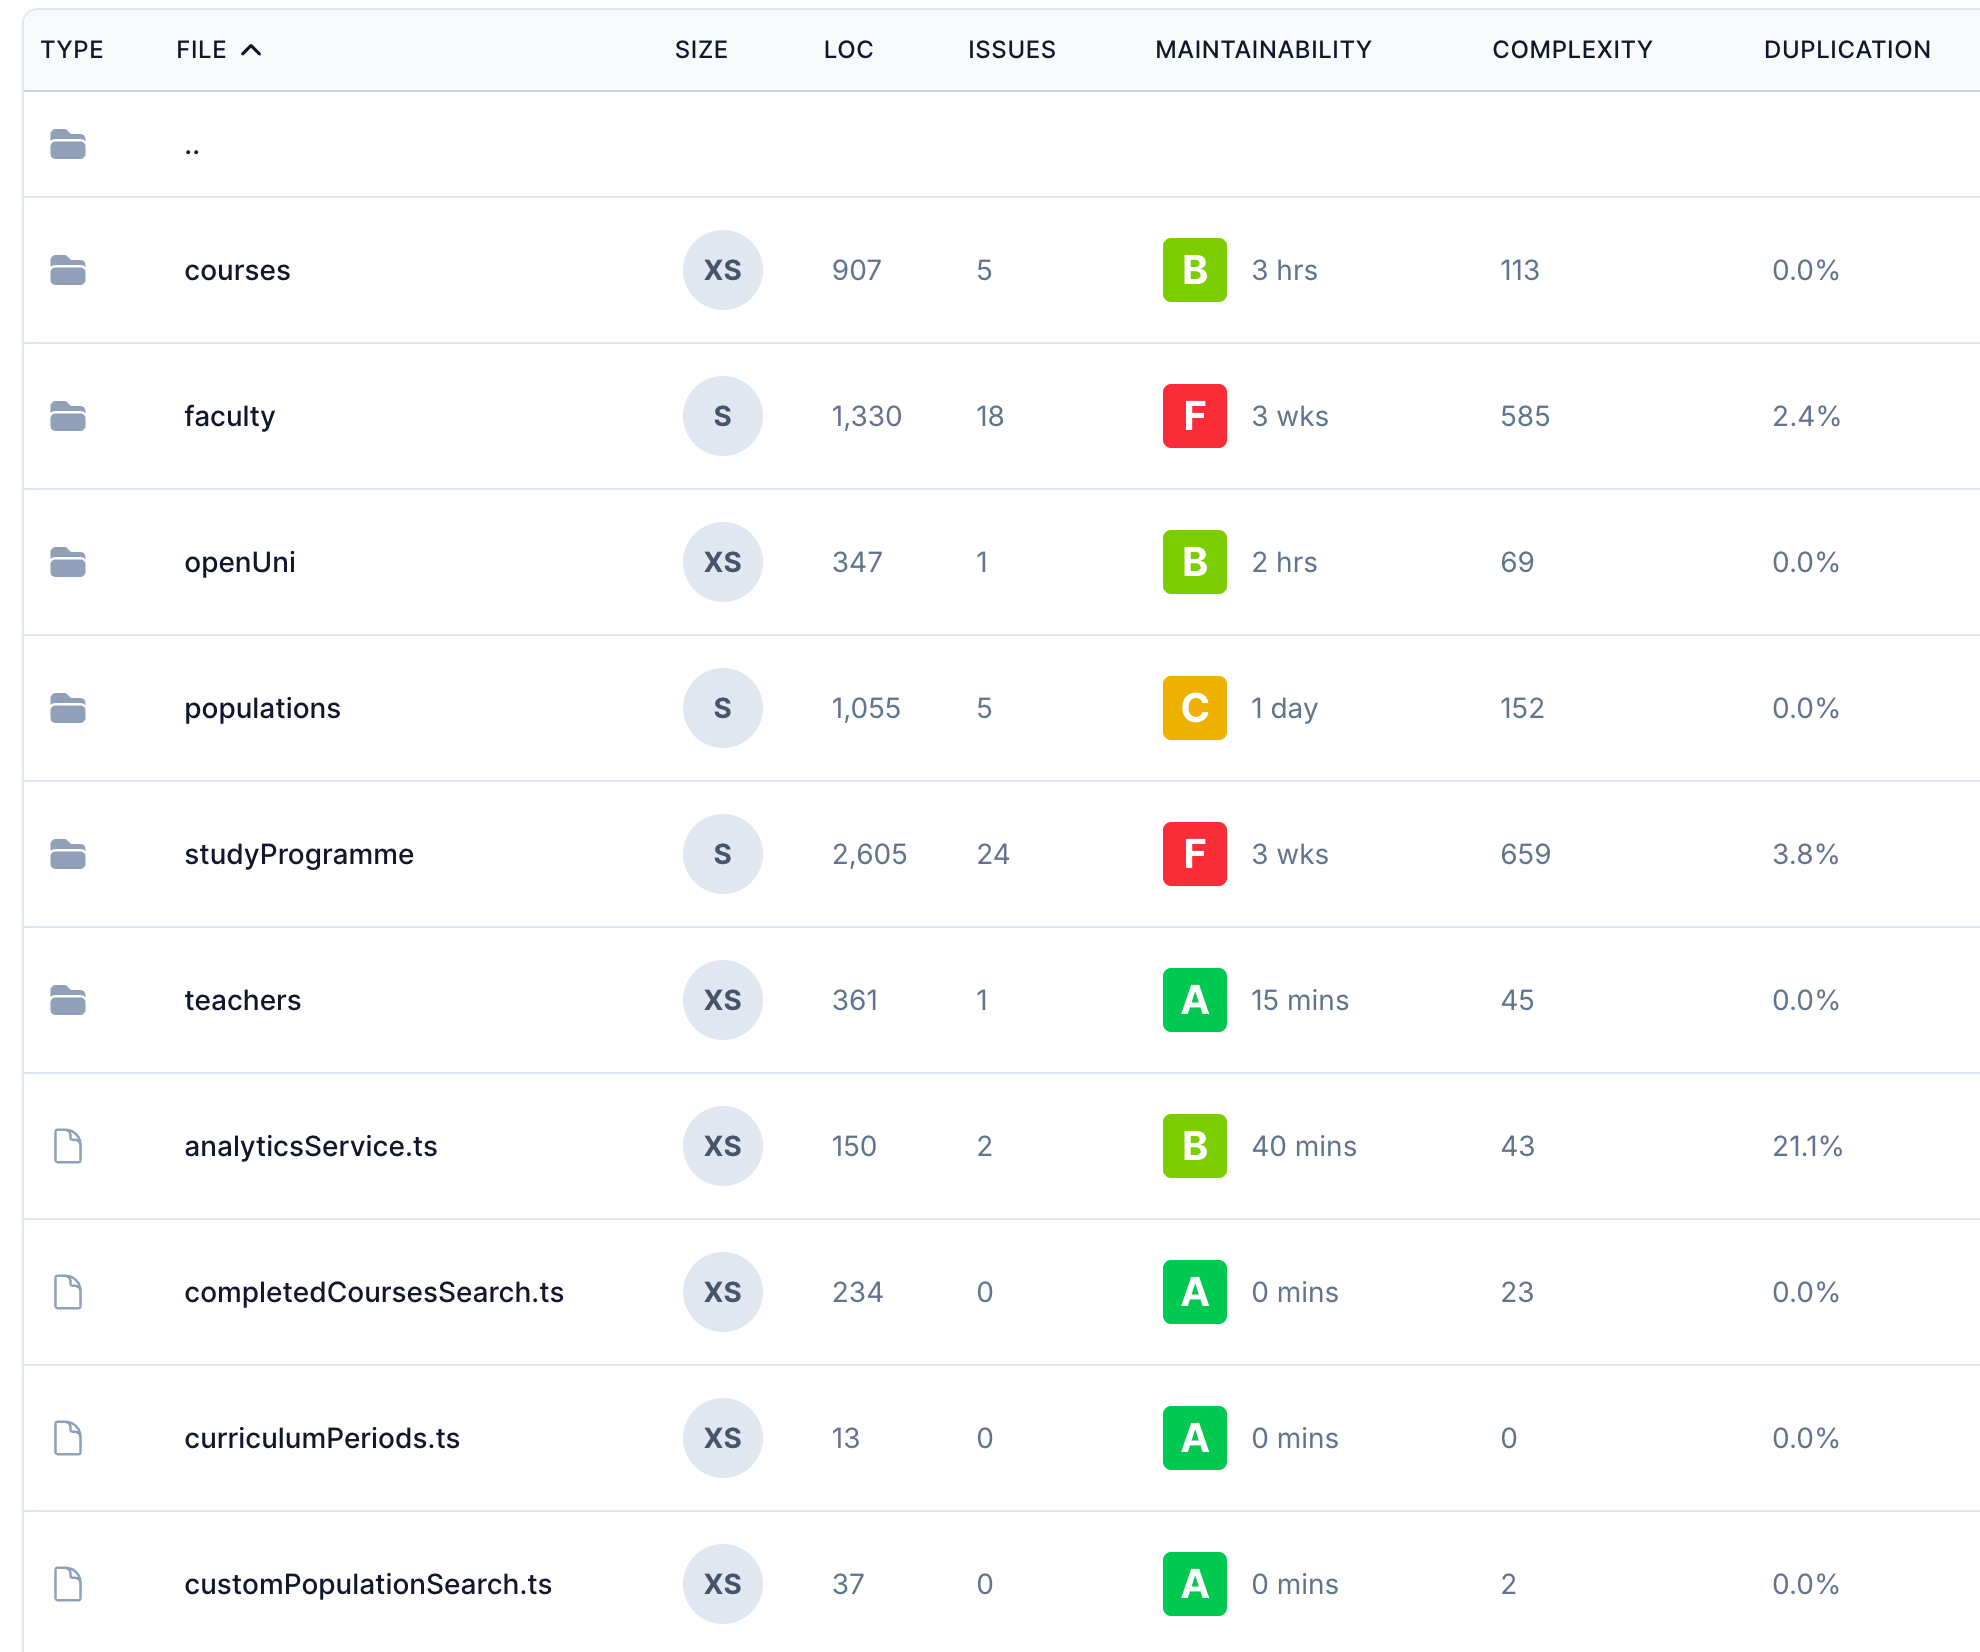Open customPopulationSearch.ts file link
The width and height of the screenshot is (1980, 1652).
click(x=368, y=1584)
